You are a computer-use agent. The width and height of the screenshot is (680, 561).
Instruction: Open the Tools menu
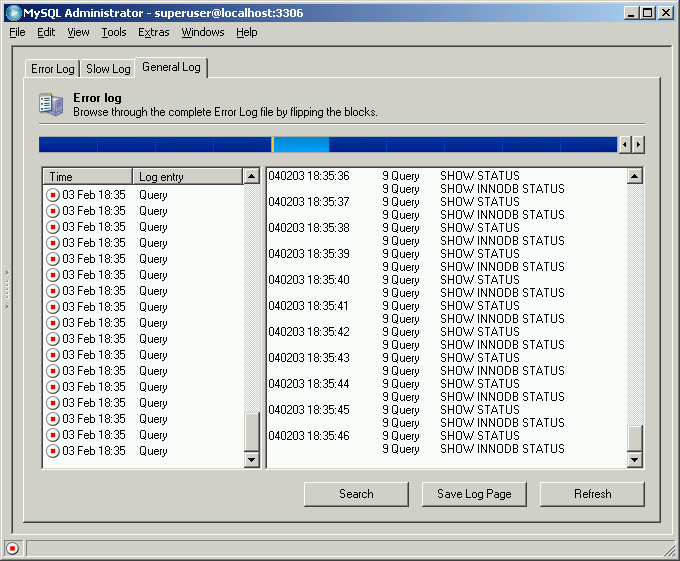pyautogui.click(x=114, y=32)
